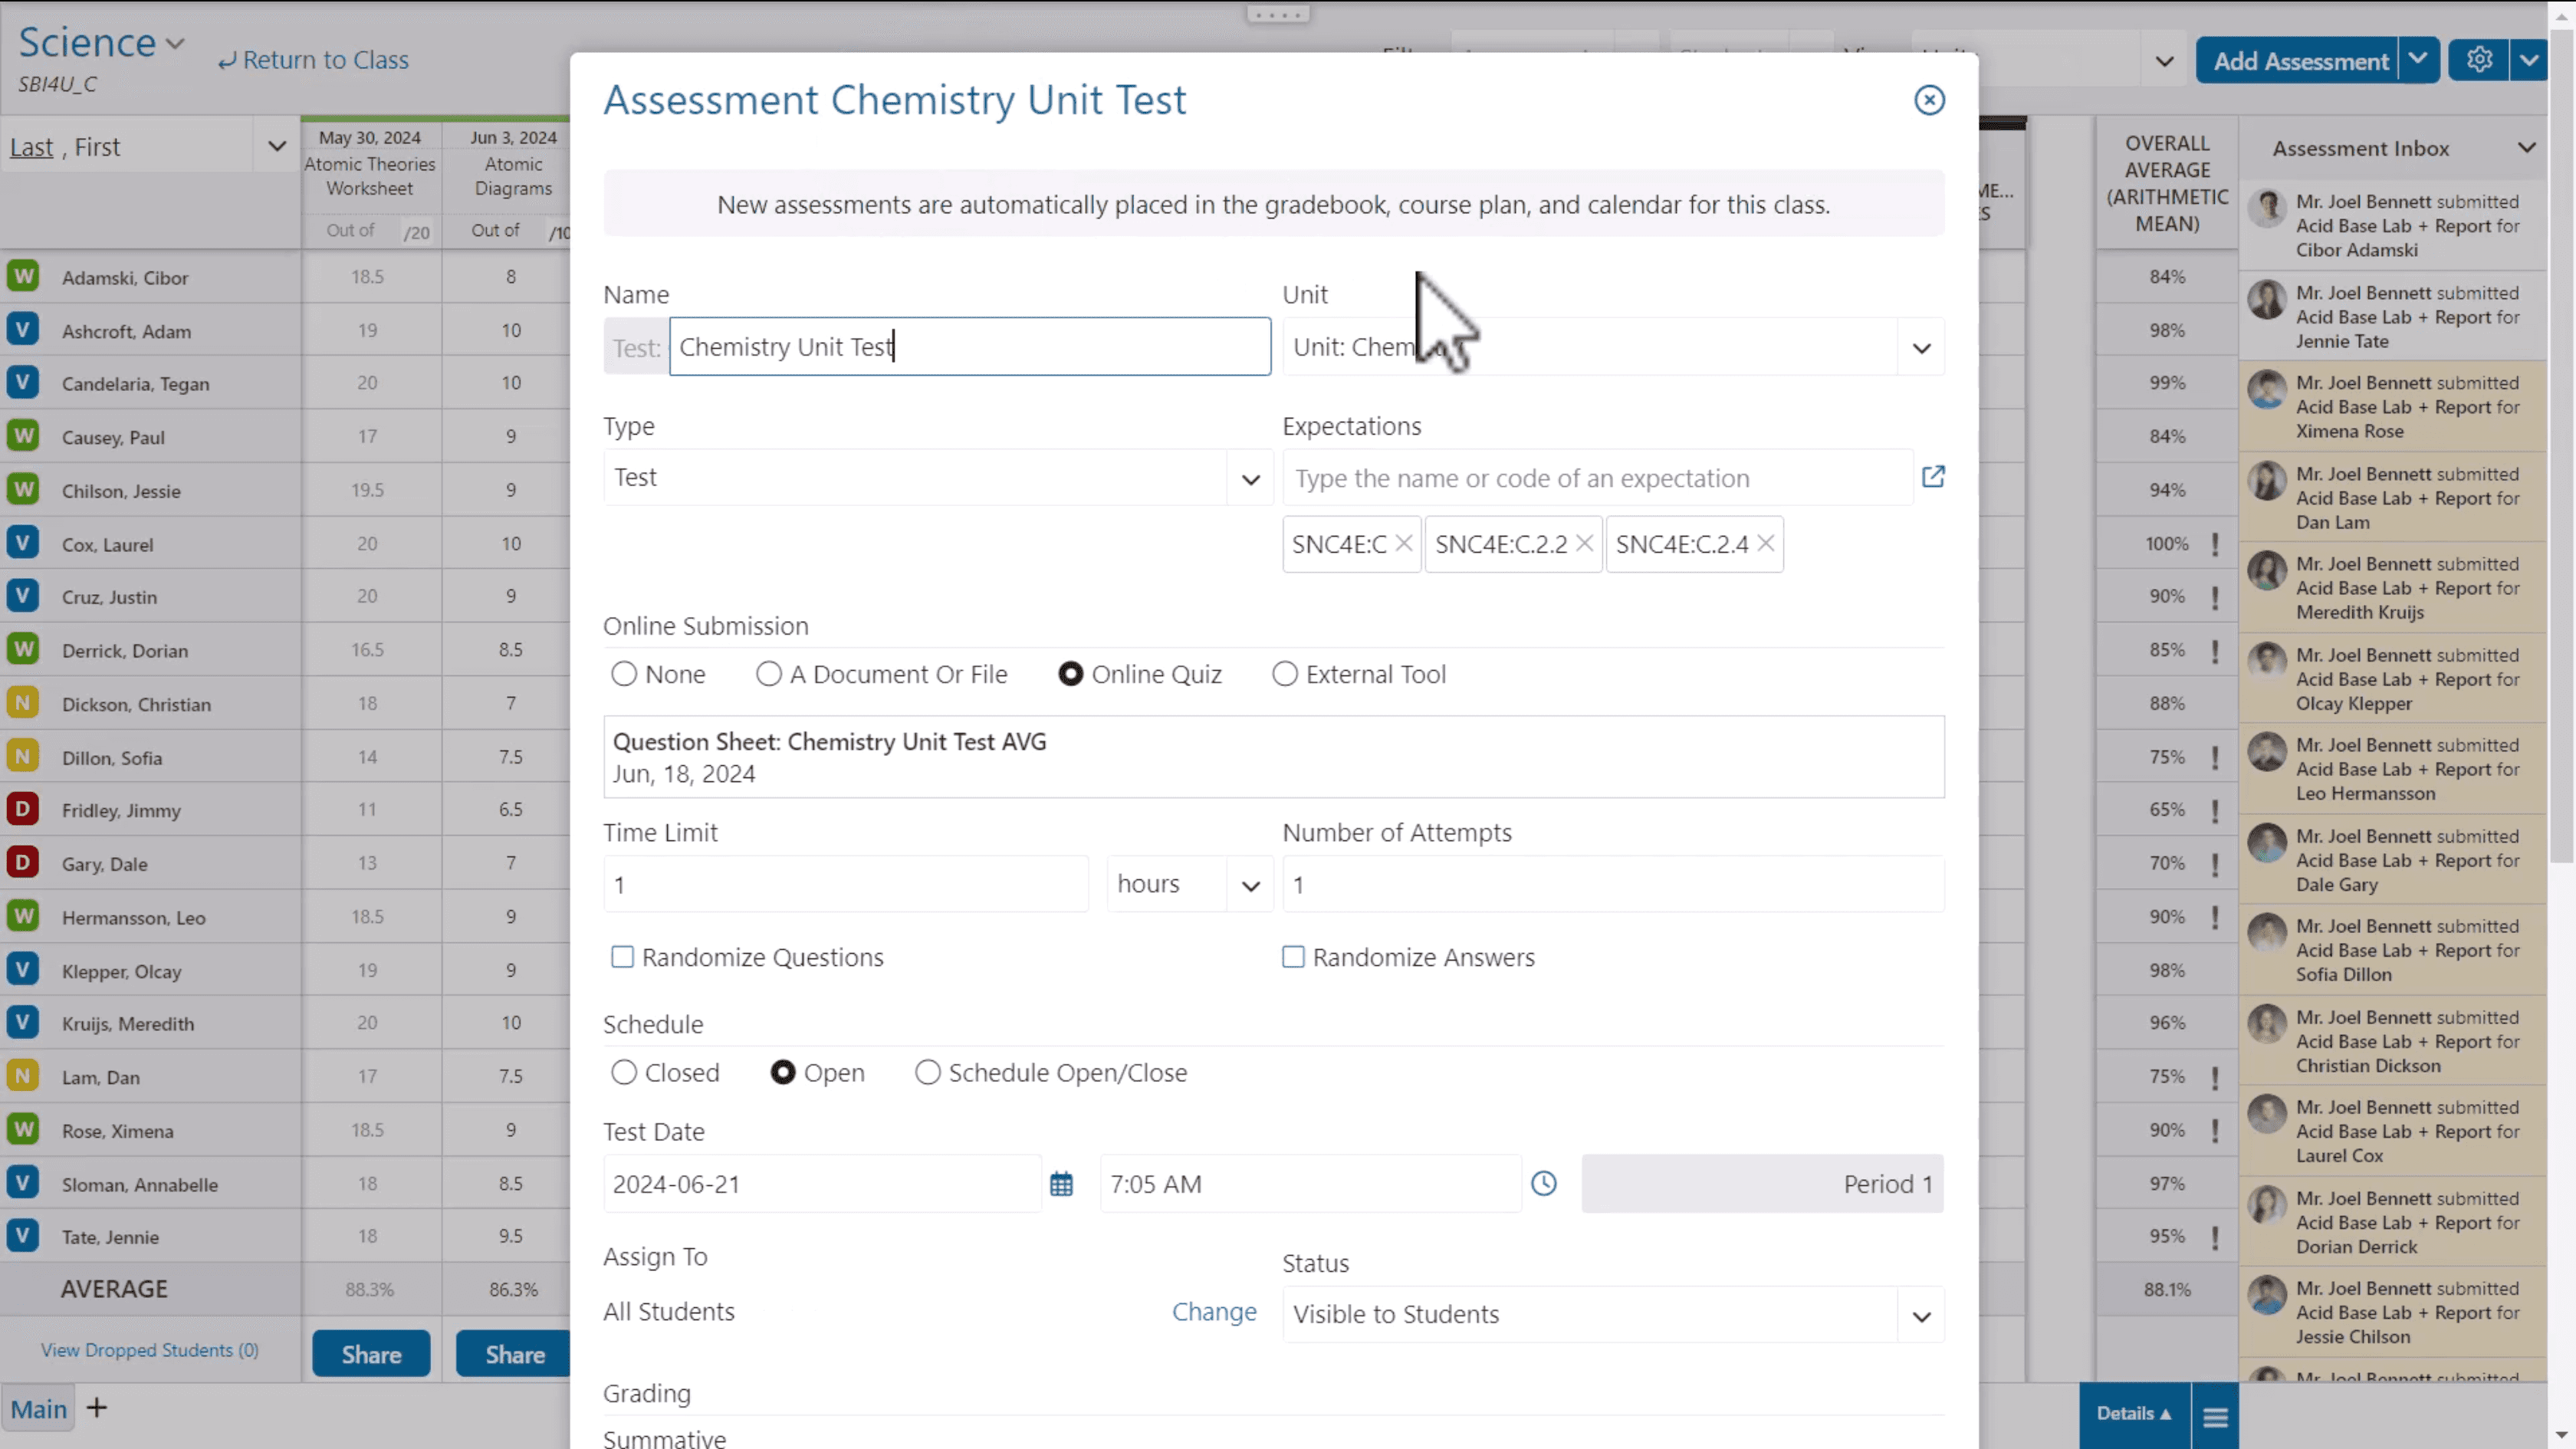The height and width of the screenshot is (1449, 2576).
Task: Select A Document Or File submission option
Action: (x=768, y=674)
